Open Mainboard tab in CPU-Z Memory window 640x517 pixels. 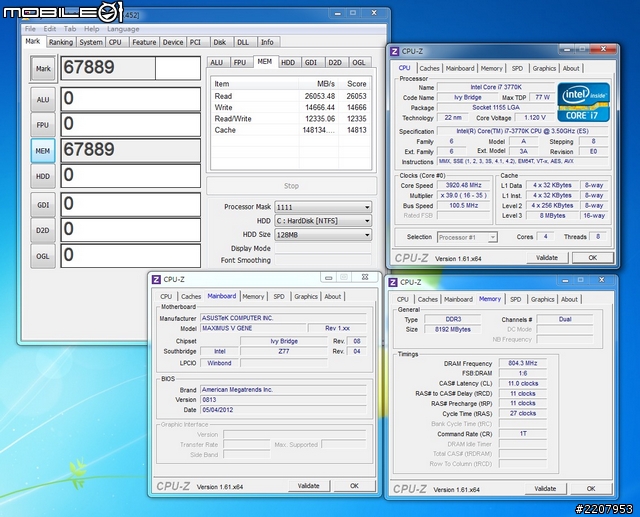click(x=458, y=300)
